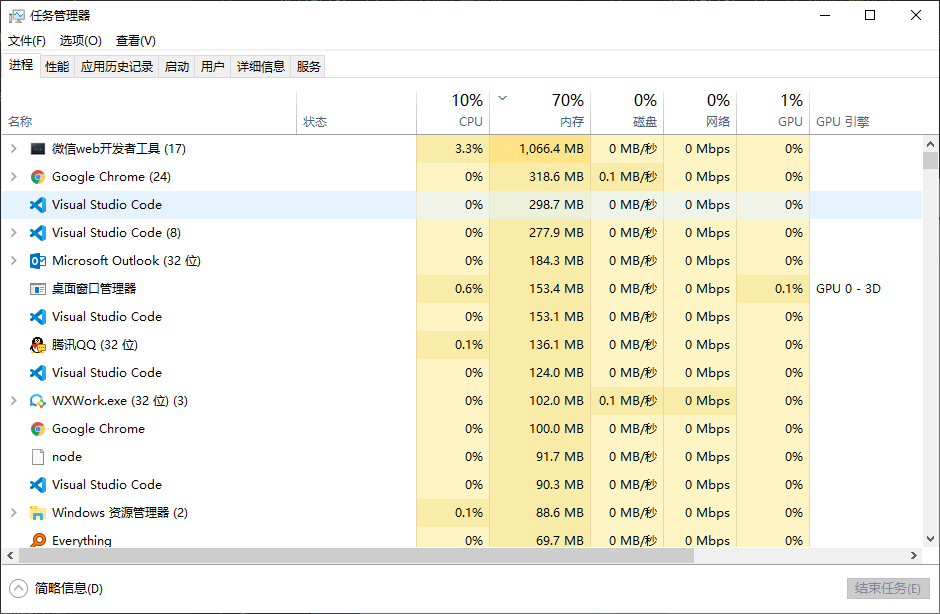940x614 pixels.
Task: Click the Microsoft Outlook process icon
Action: 38,261
